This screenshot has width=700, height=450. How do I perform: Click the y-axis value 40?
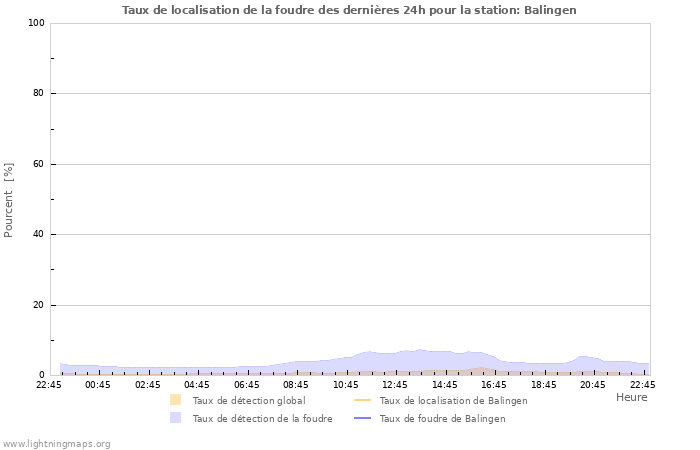(38, 234)
